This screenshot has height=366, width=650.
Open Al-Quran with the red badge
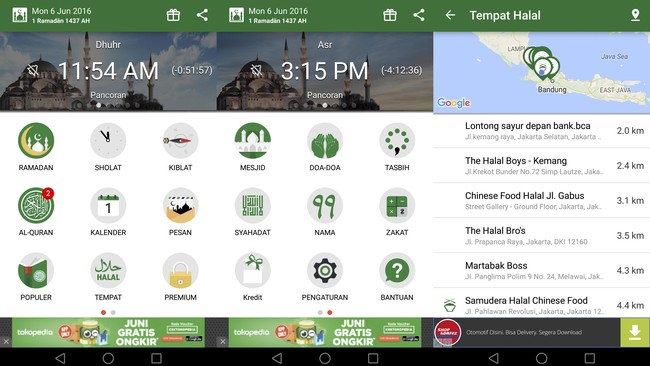tap(36, 206)
